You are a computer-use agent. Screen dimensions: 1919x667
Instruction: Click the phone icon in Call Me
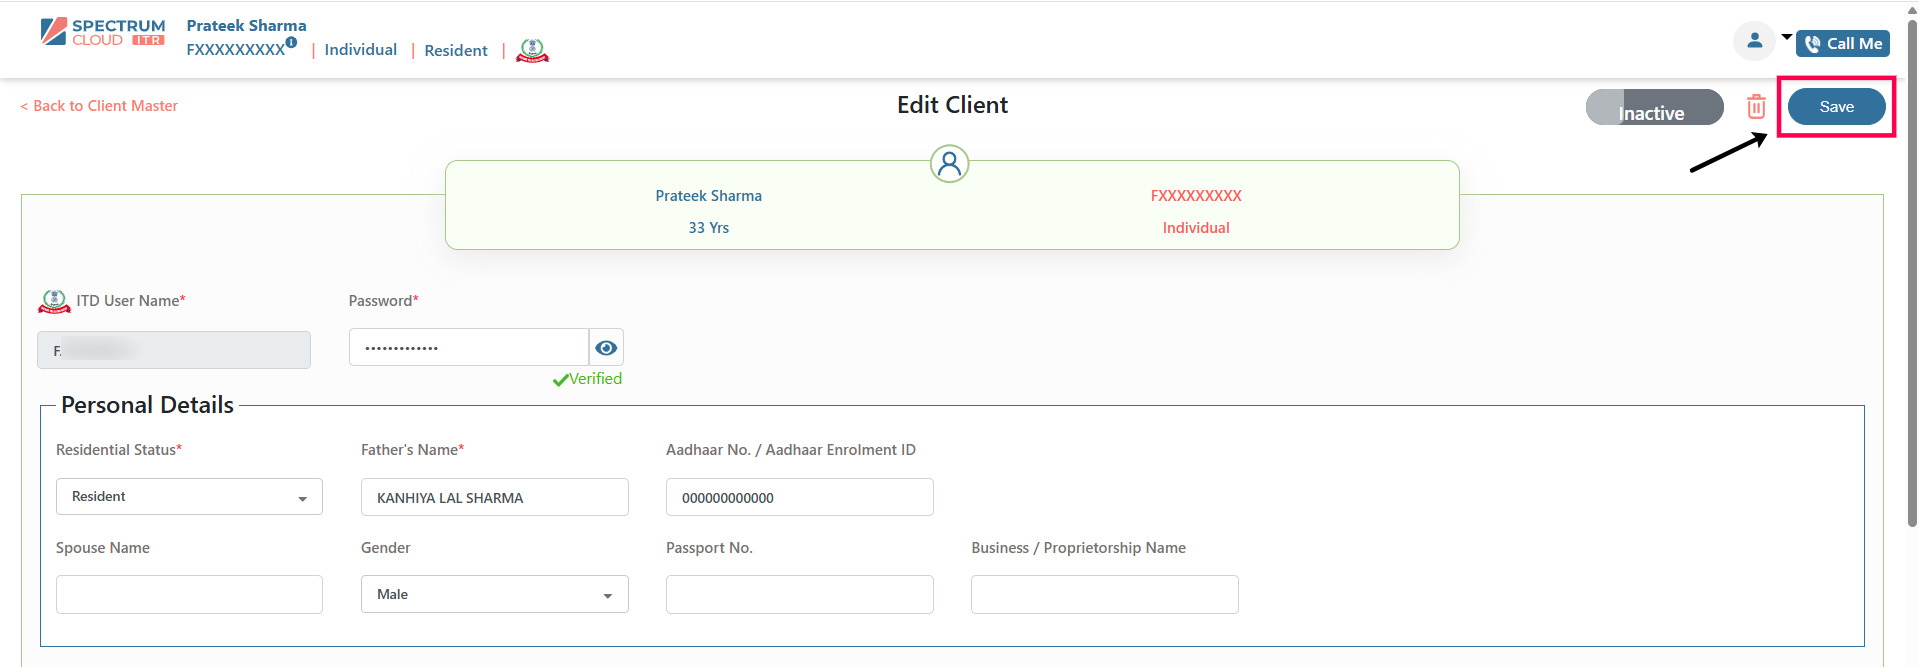coord(1812,44)
